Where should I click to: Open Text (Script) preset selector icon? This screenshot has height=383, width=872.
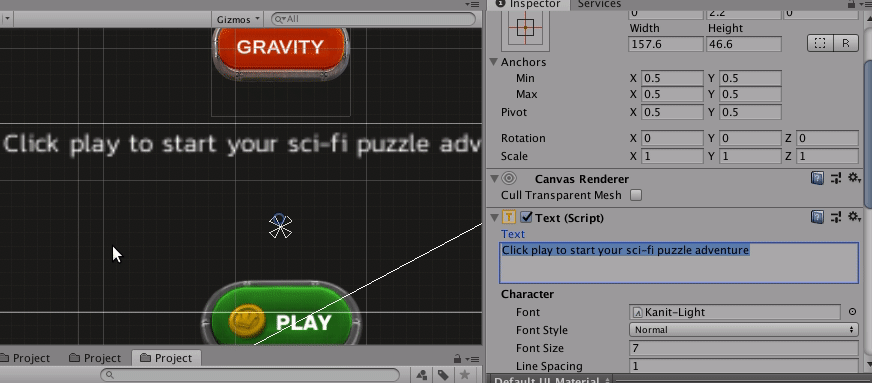[x=835, y=217]
